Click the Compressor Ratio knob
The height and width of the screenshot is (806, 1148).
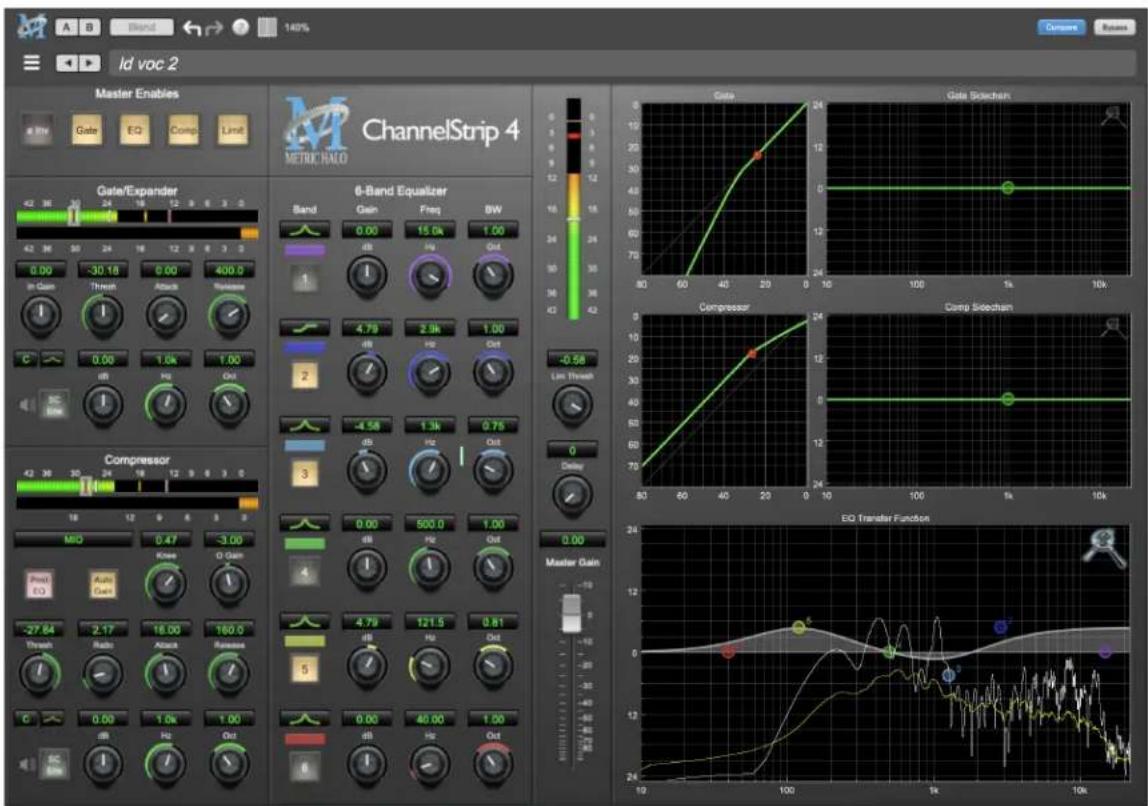(x=102, y=673)
